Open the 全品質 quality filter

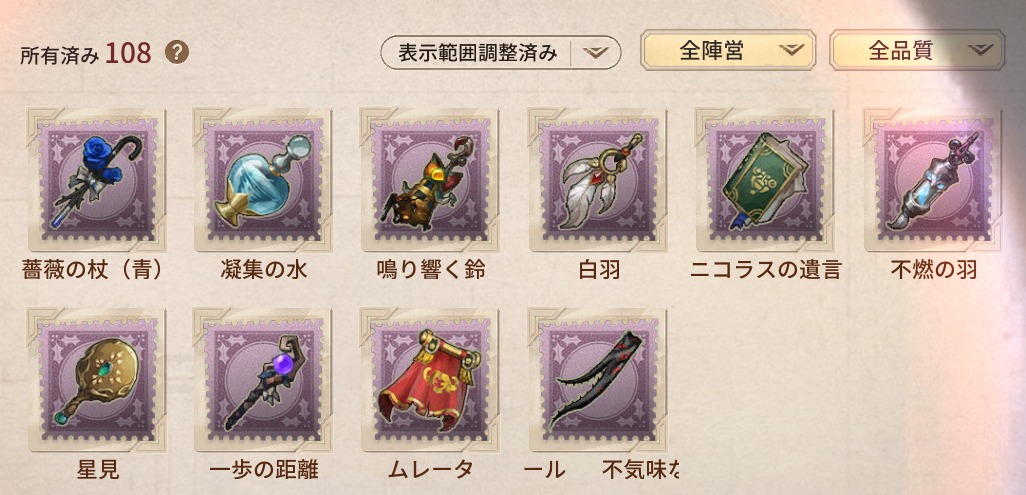(917, 50)
